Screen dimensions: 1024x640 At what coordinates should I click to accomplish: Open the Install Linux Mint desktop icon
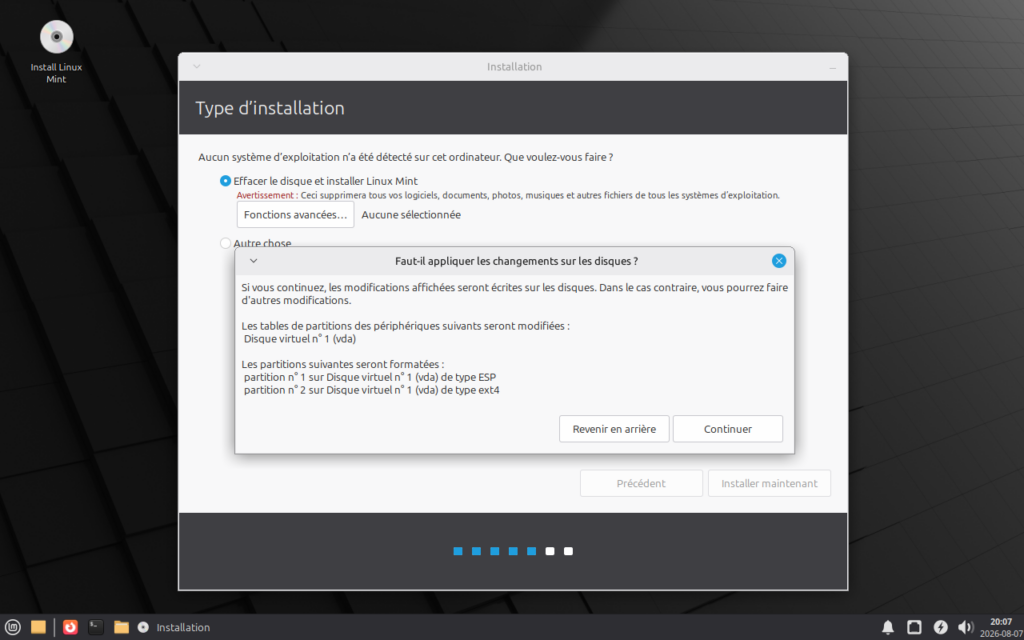coord(57,52)
